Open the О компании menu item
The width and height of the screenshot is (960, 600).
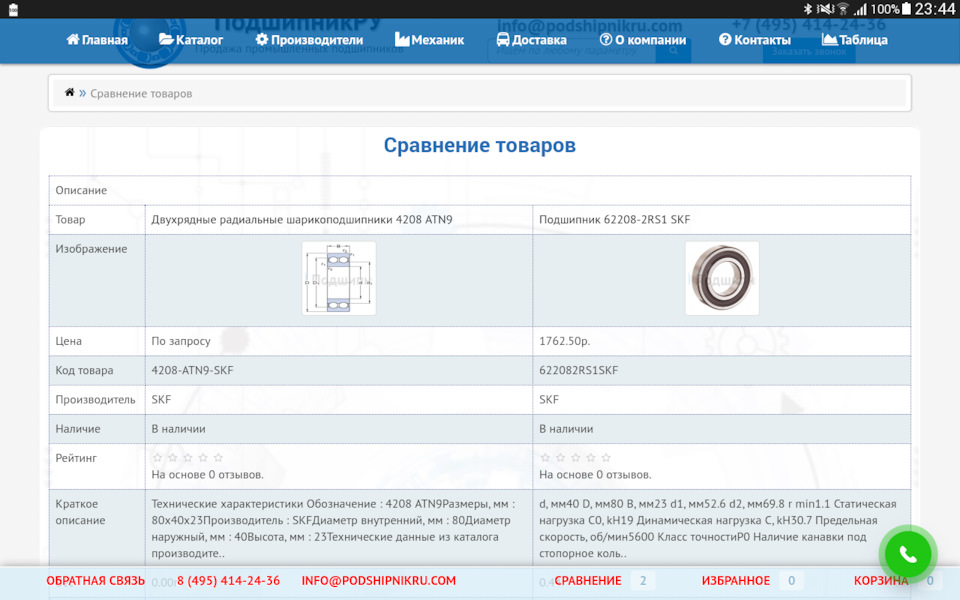click(x=642, y=40)
